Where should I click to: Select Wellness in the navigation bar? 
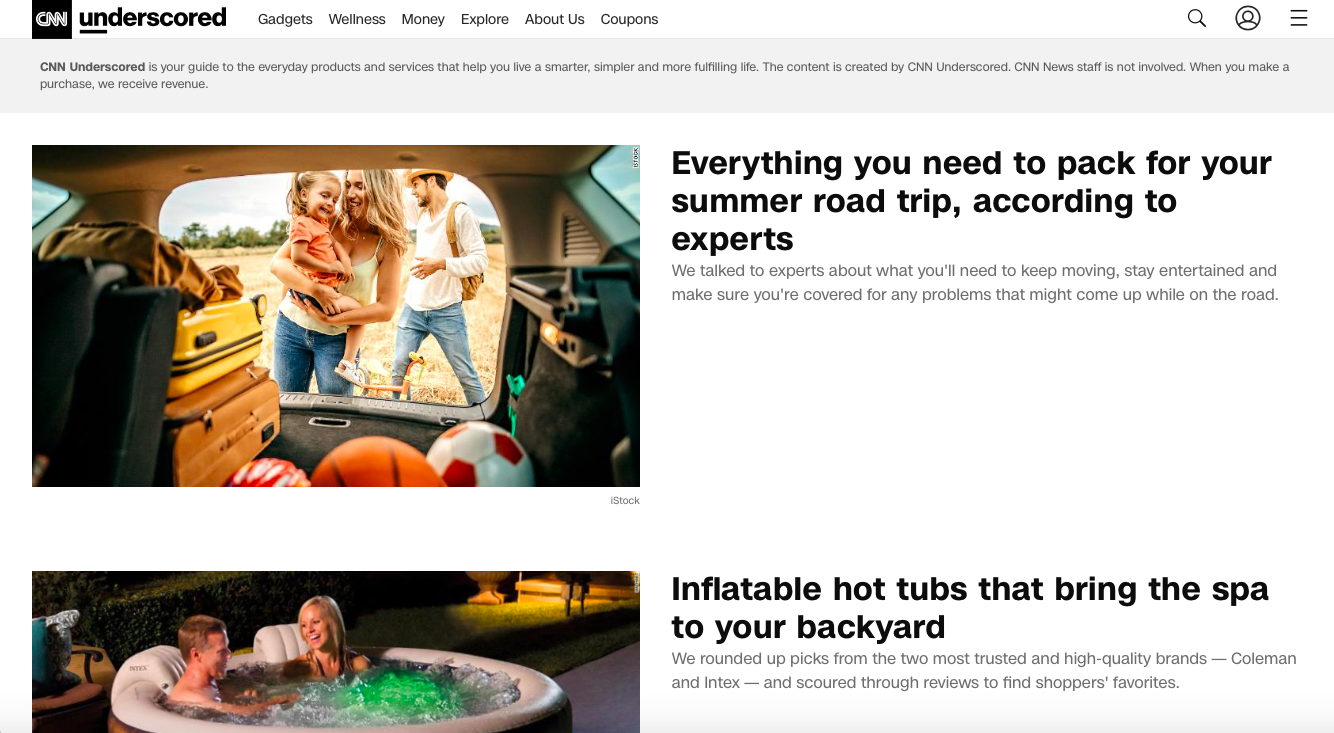tap(357, 19)
